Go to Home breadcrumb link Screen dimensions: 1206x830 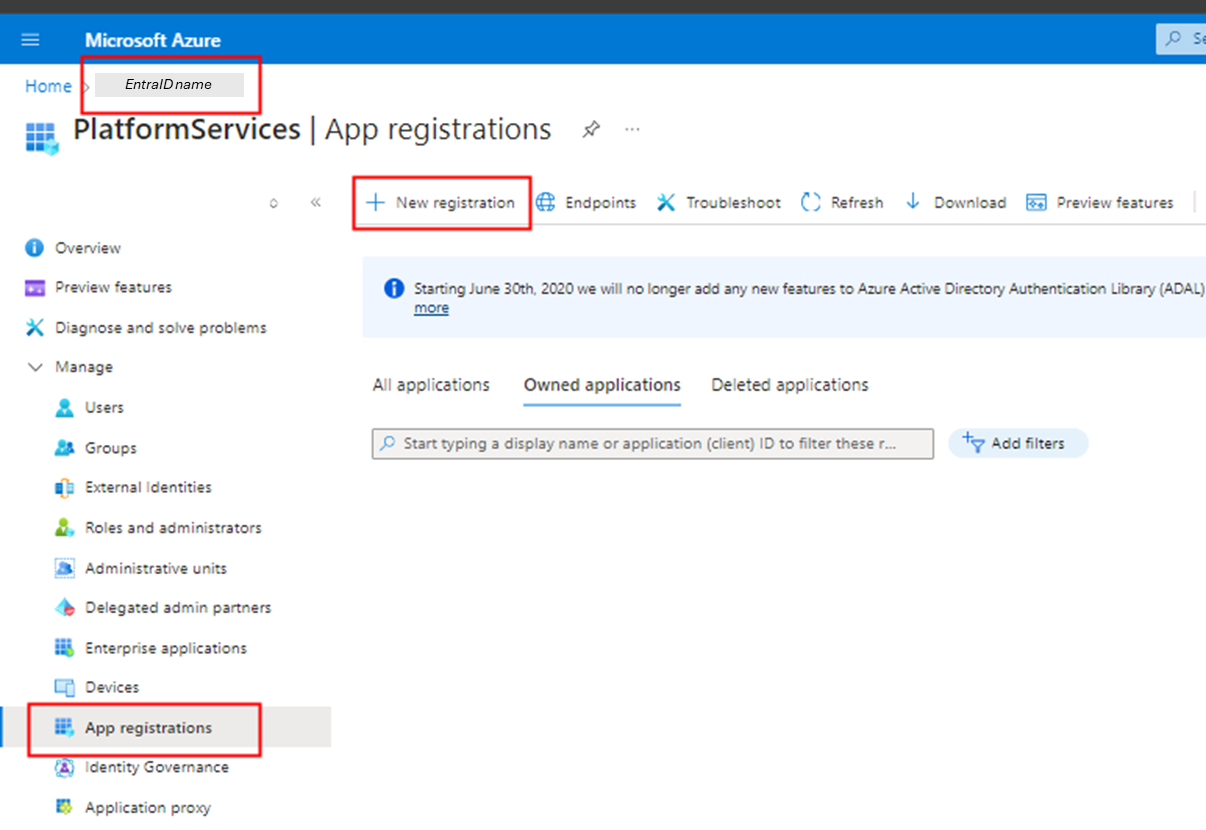[48, 86]
